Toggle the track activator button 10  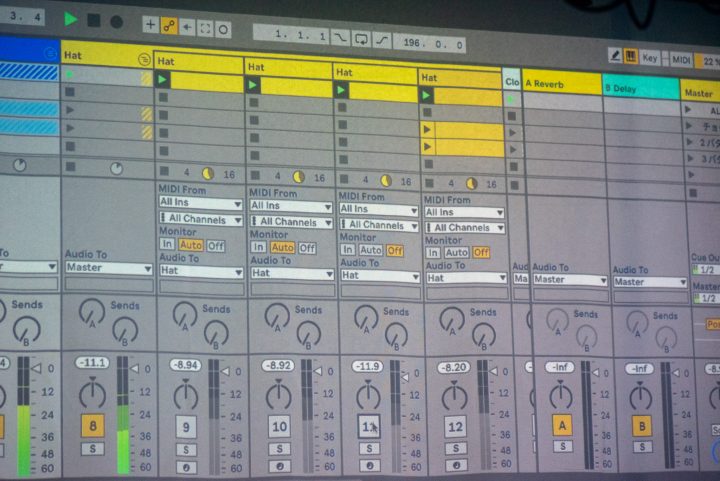coord(279,427)
